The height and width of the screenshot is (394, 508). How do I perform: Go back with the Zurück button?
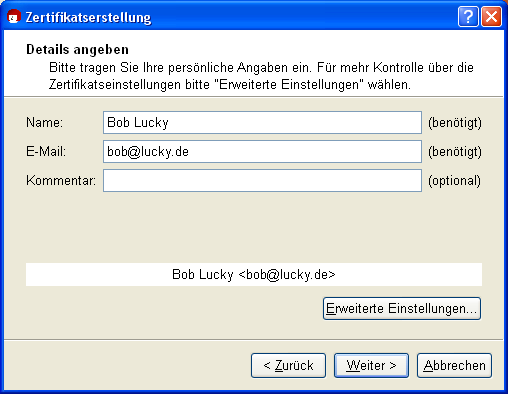[288, 366]
